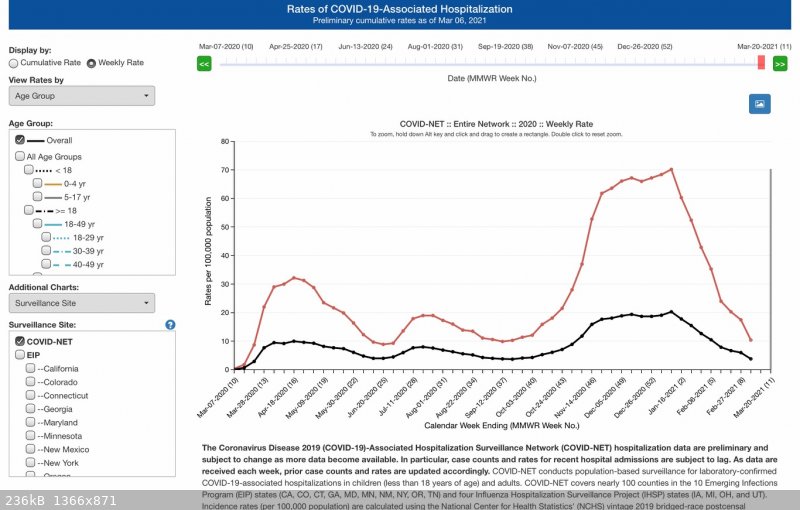Select the Connecticut site checkbox
Screen dimensions: 800x510
[x=30, y=395]
